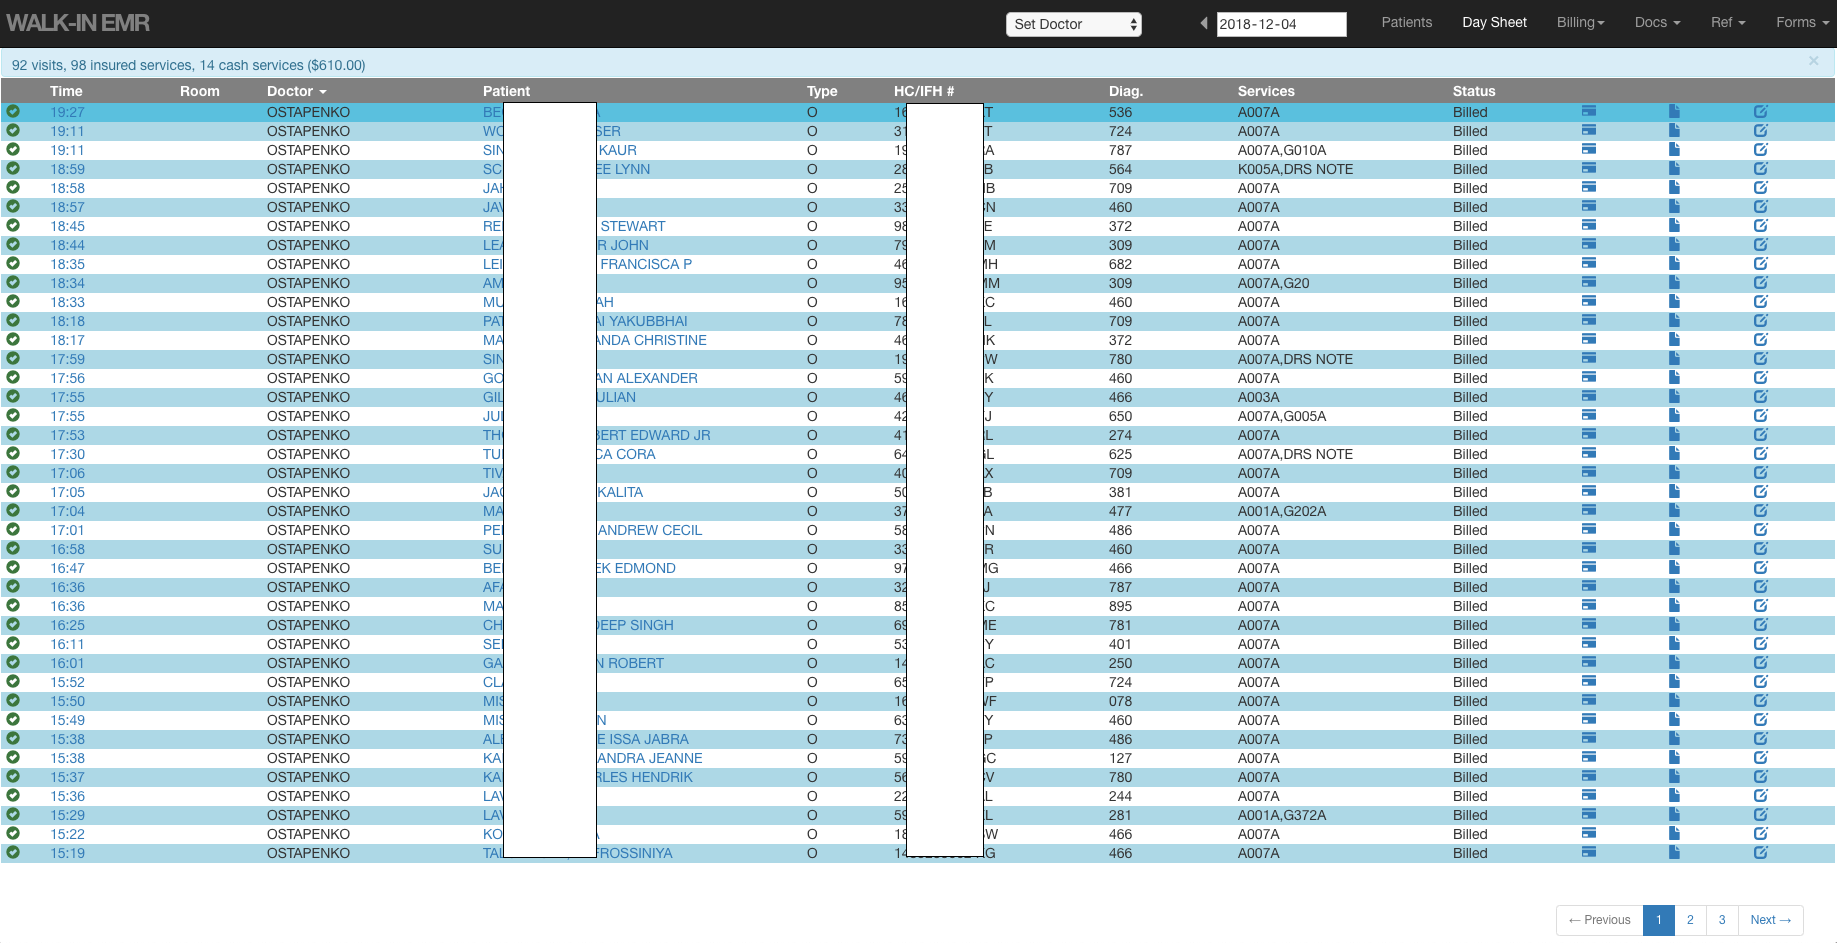
Task: Open billing card icon for 17:04 visit
Action: point(1589,510)
